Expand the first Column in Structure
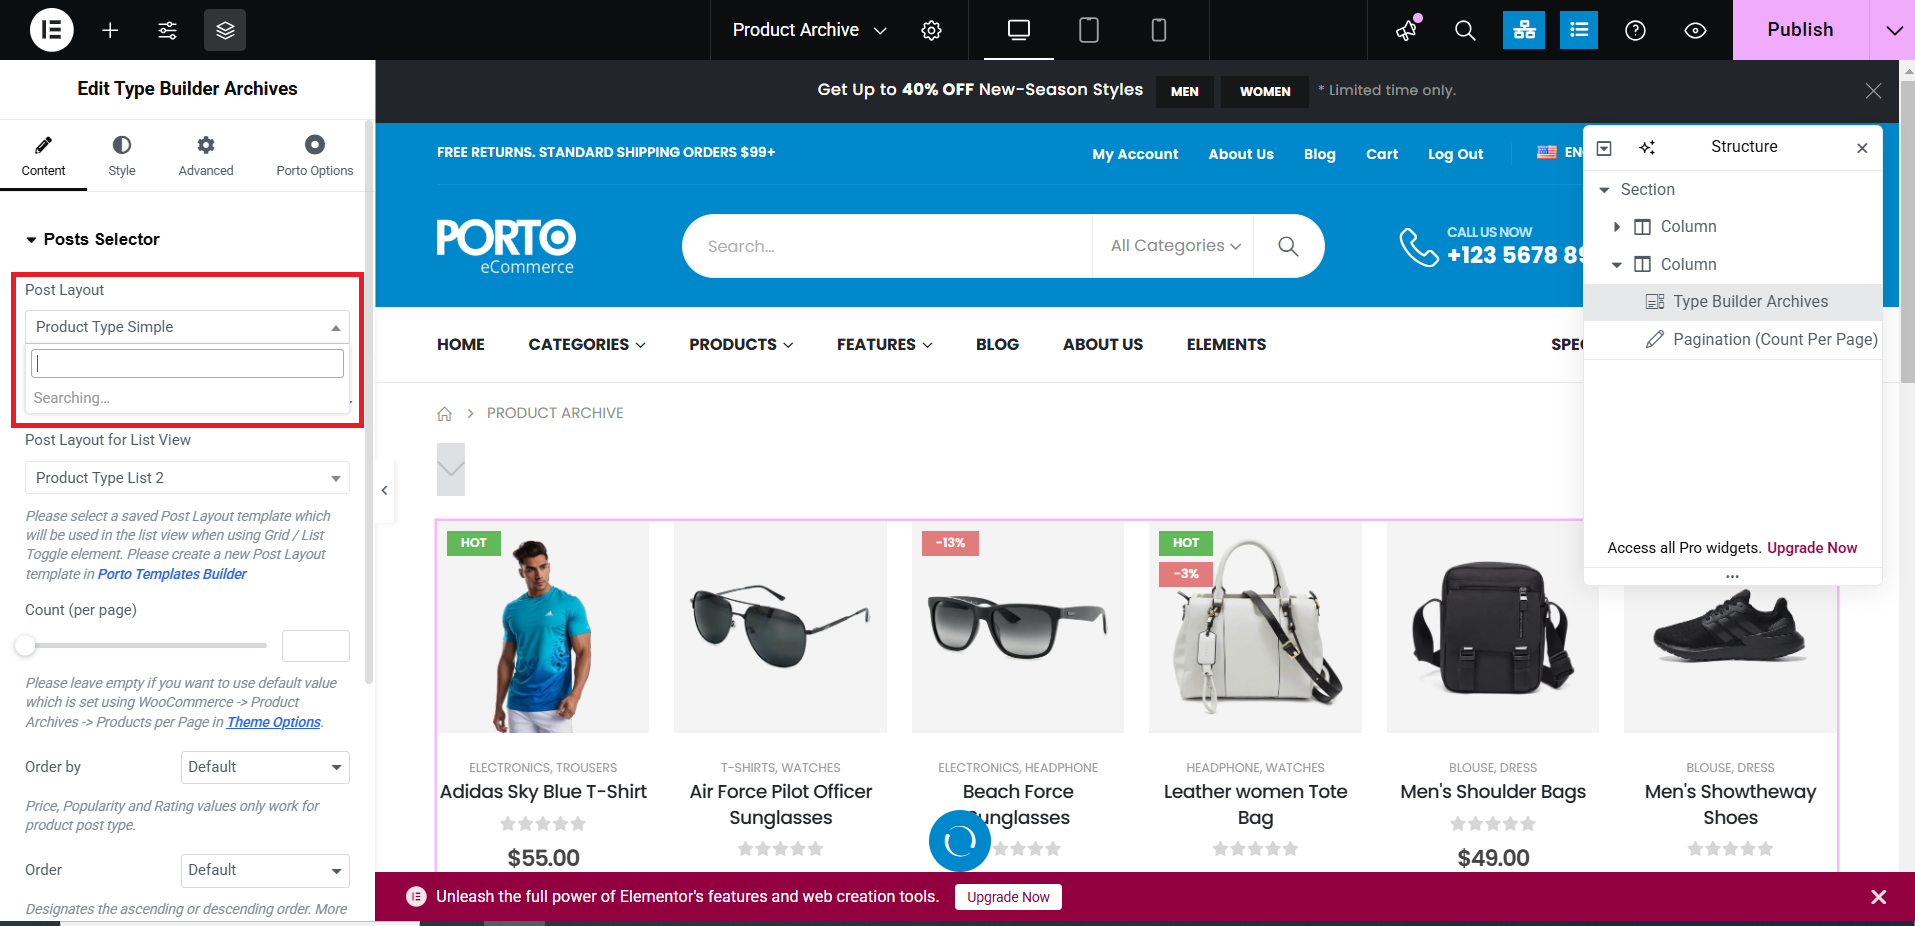1915x926 pixels. pos(1617,227)
